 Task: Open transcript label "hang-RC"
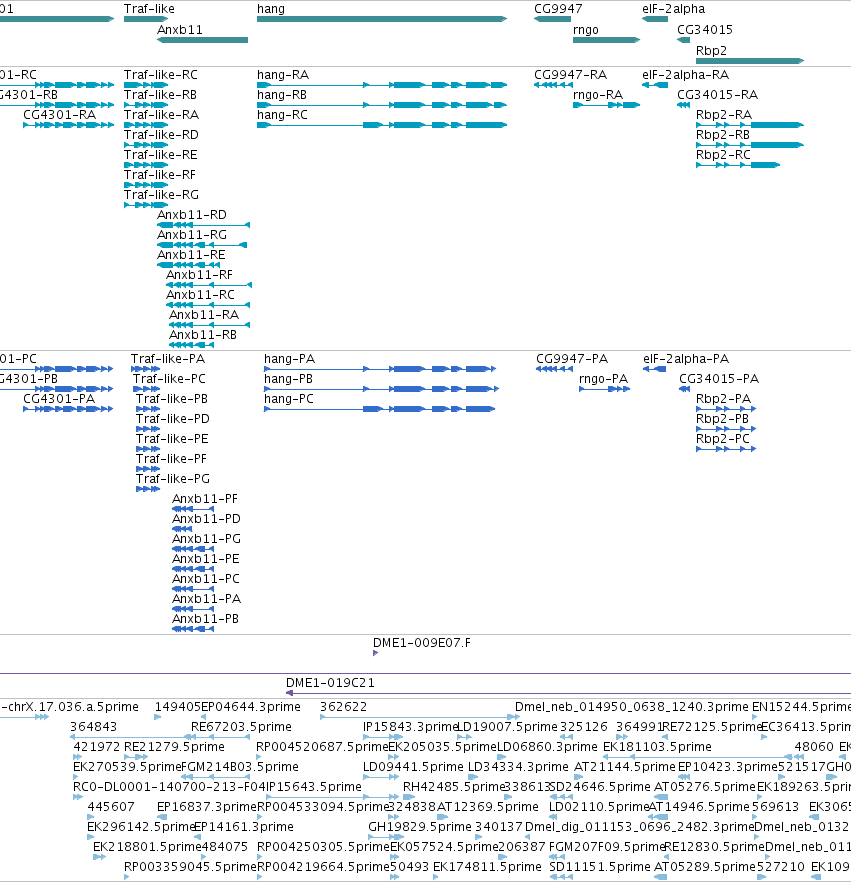point(282,115)
